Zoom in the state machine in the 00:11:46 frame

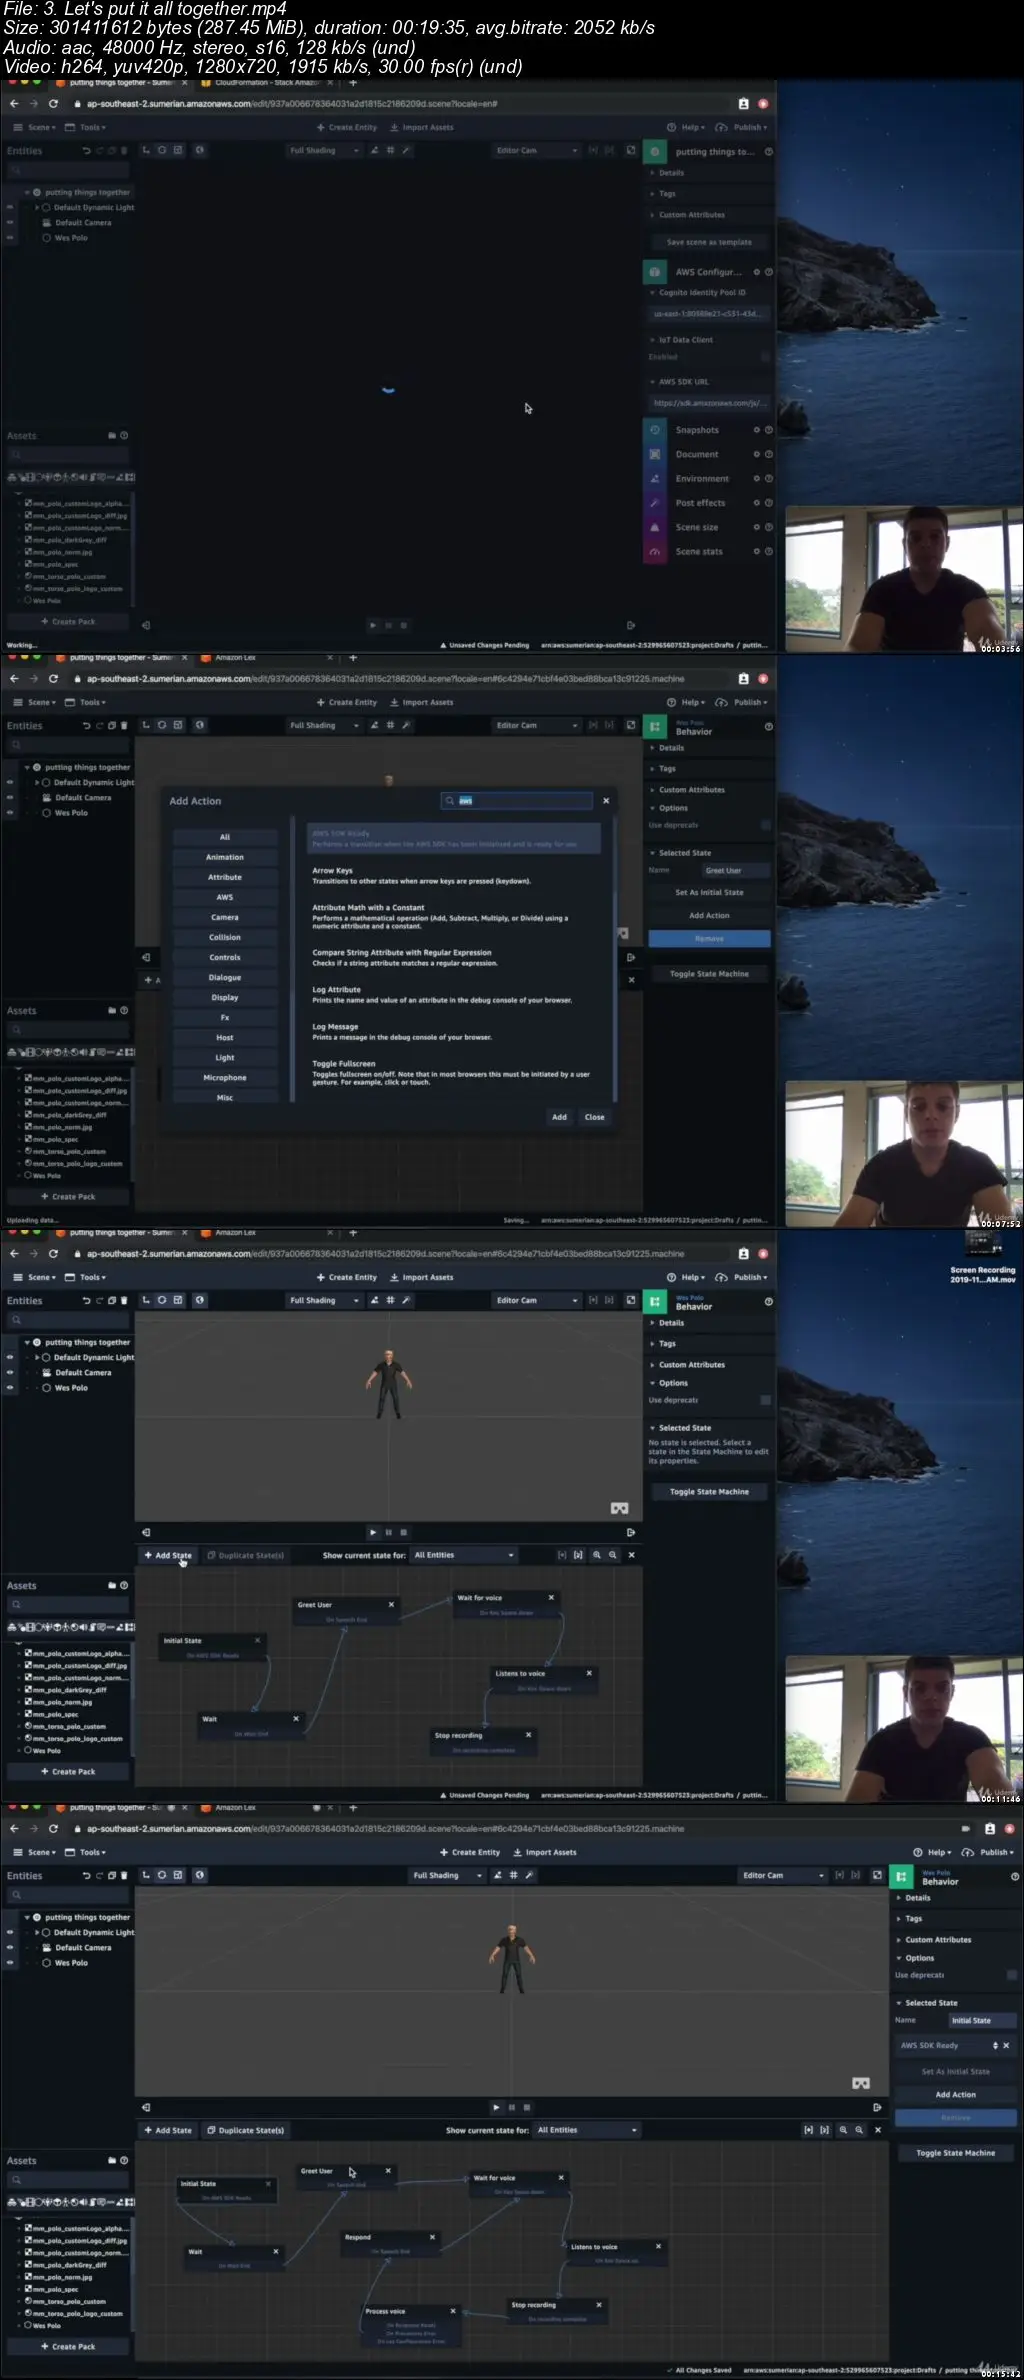[597, 1555]
